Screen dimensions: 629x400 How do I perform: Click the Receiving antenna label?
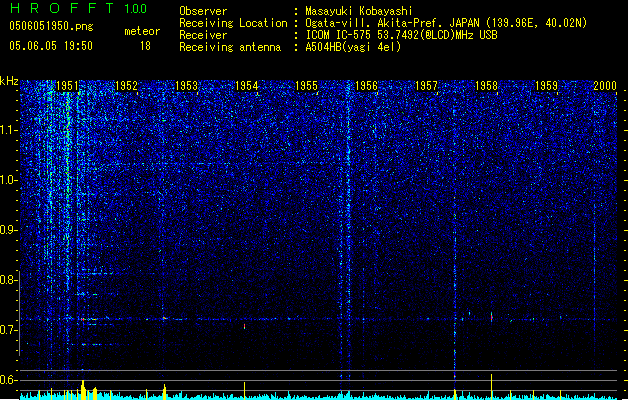(x=230, y=47)
